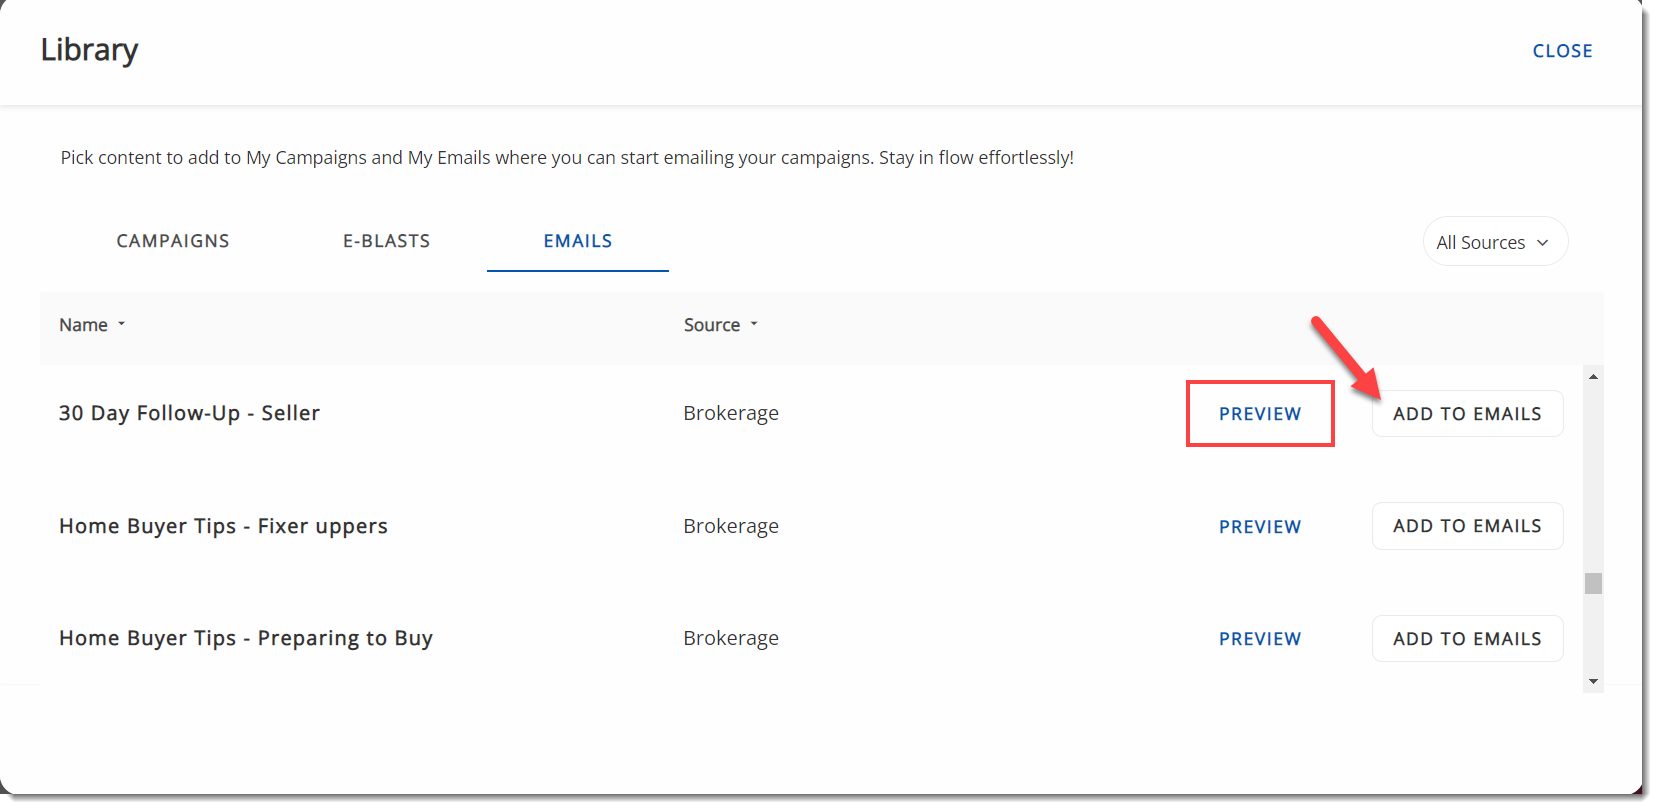The height and width of the screenshot is (809, 1657).
Task: Sort the list by the Source column arrow
Action: point(754,325)
